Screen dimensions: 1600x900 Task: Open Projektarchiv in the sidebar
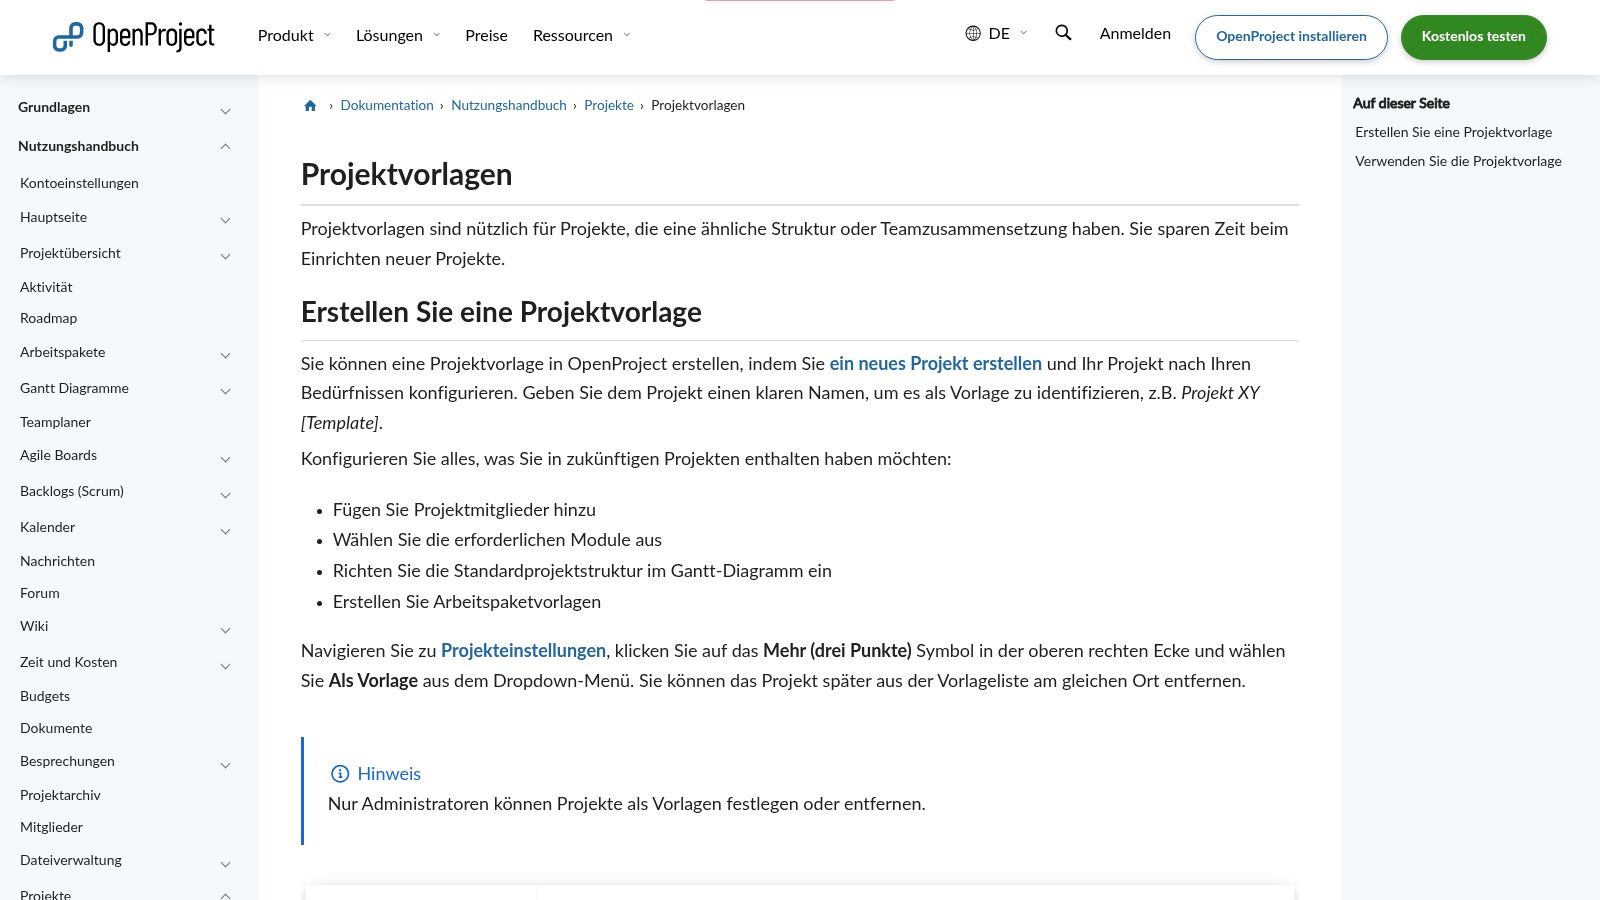[x=60, y=795]
